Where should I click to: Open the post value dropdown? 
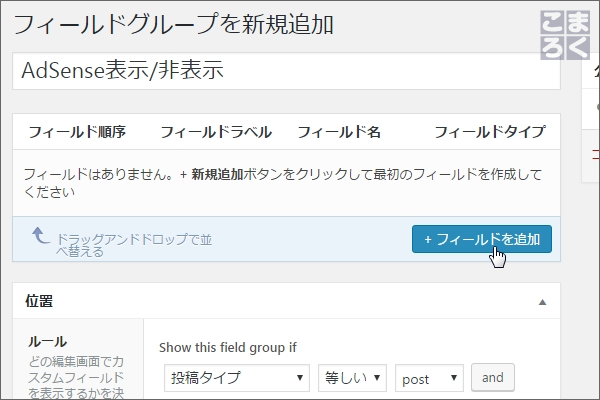429,378
